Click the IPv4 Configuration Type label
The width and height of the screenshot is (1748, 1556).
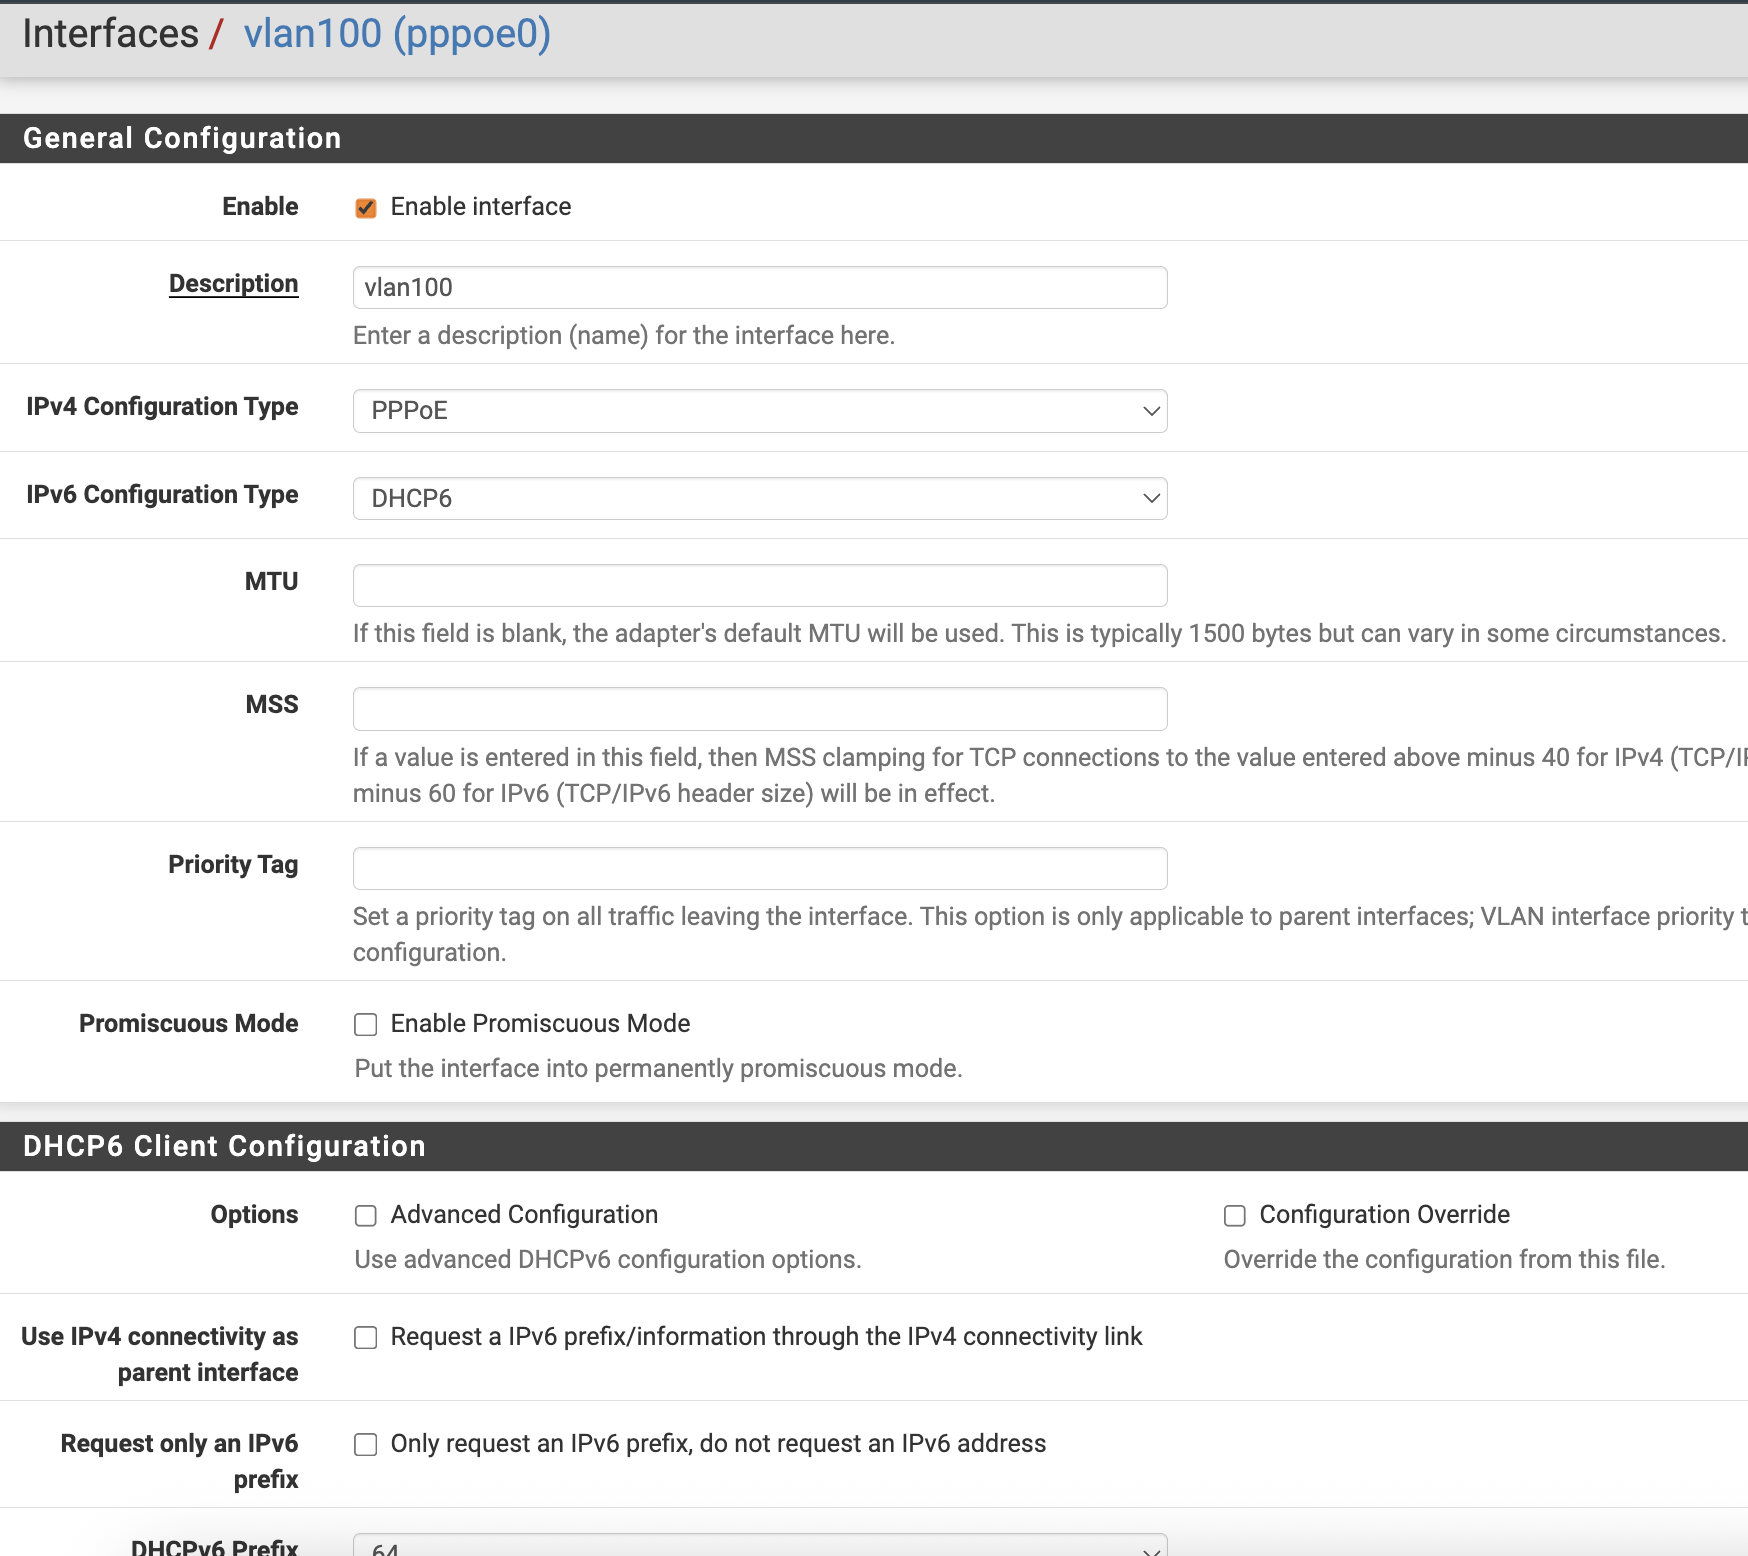pos(162,406)
